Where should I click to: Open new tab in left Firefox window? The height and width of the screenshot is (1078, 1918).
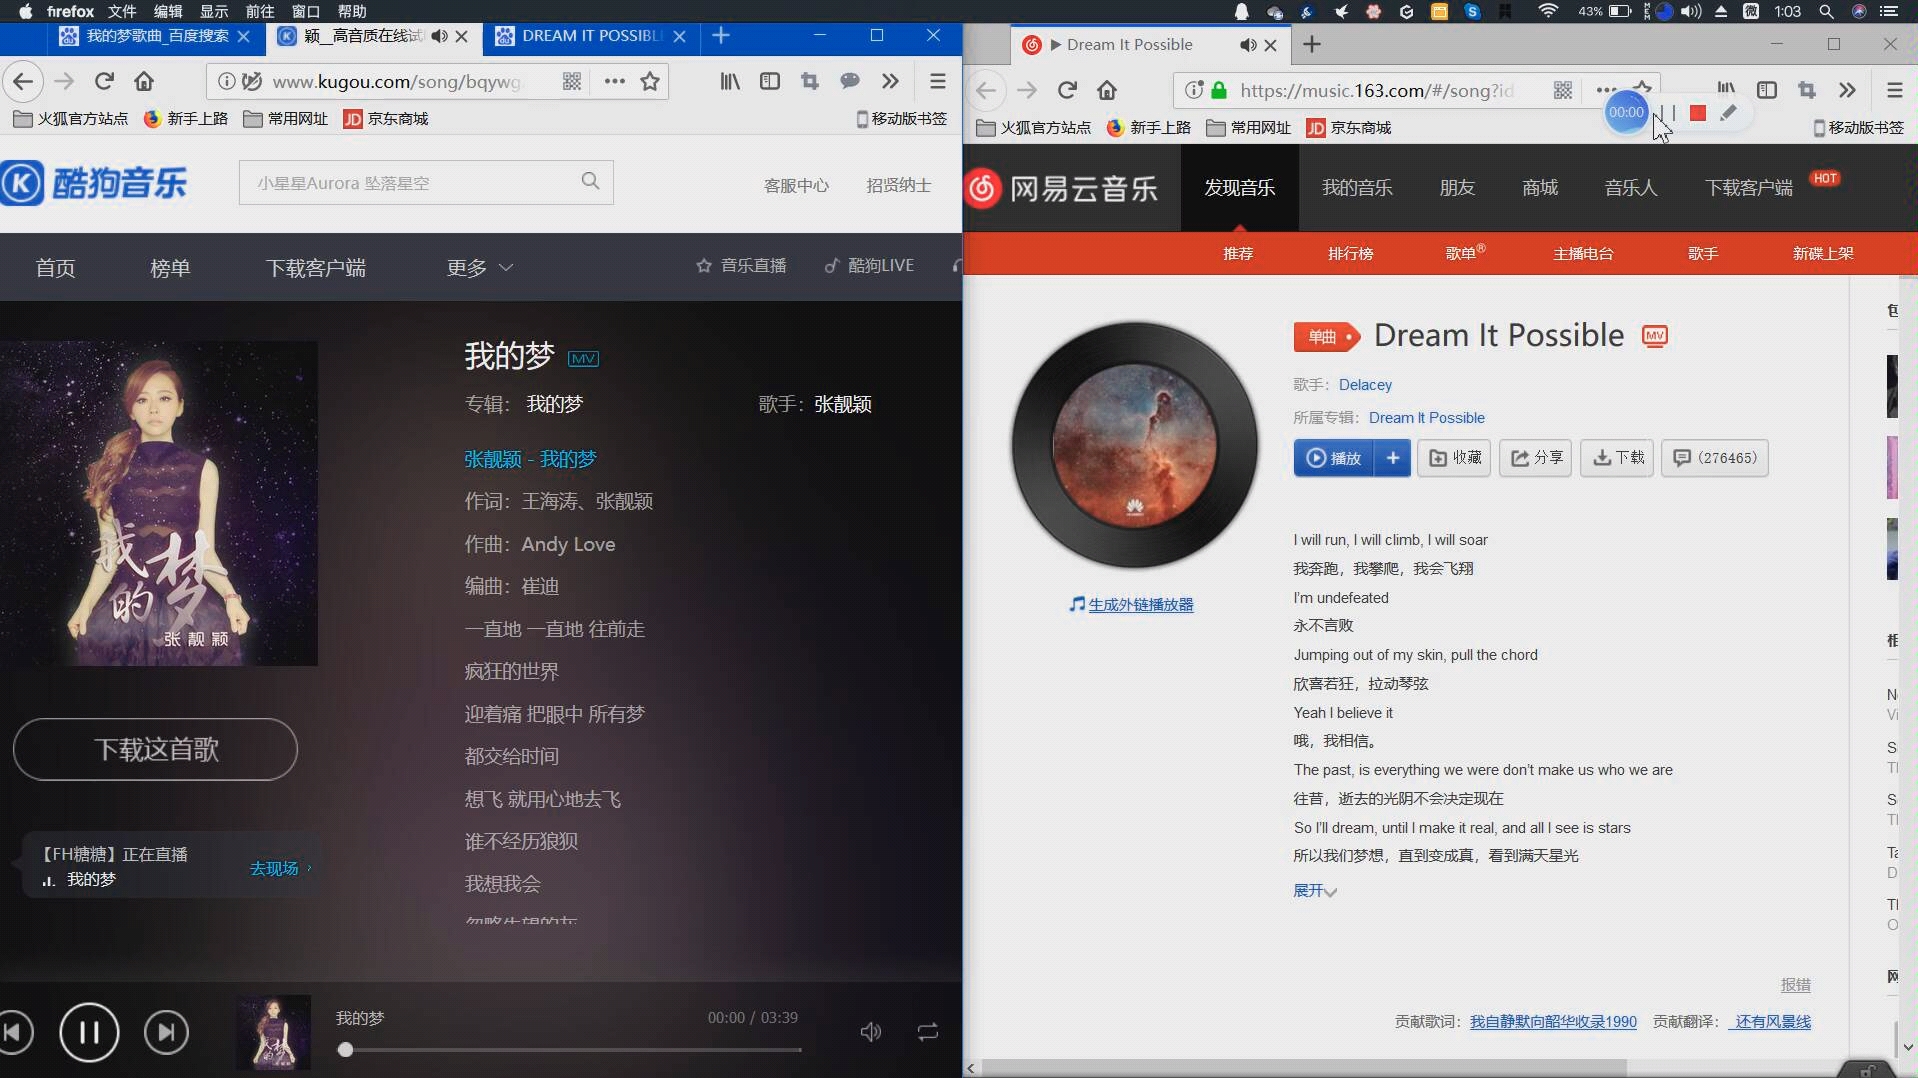pyautogui.click(x=721, y=36)
